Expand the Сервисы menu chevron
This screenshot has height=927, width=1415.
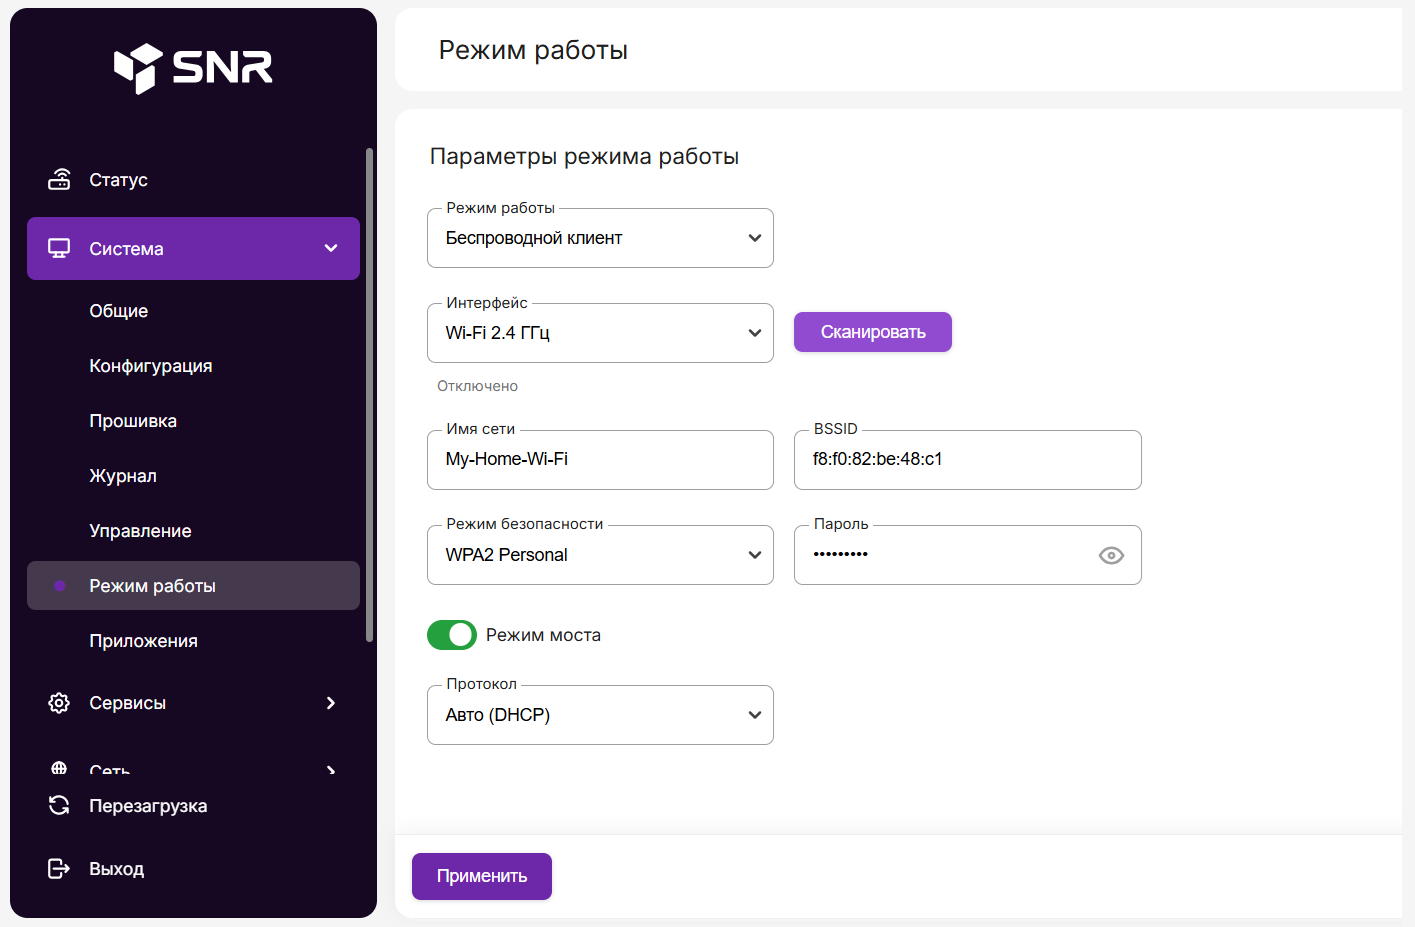click(331, 703)
